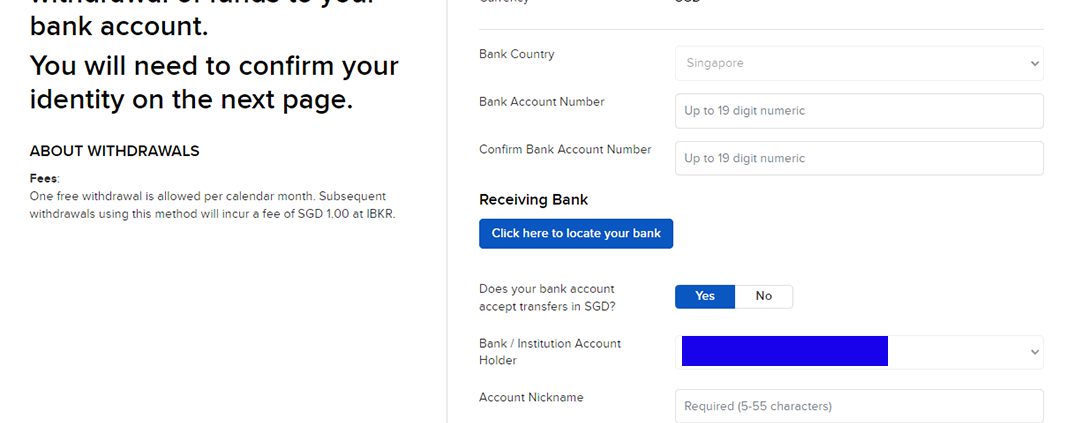The height and width of the screenshot is (423, 1080).
Task: Click the 'Bank Country' field label
Action: [x=516, y=54]
